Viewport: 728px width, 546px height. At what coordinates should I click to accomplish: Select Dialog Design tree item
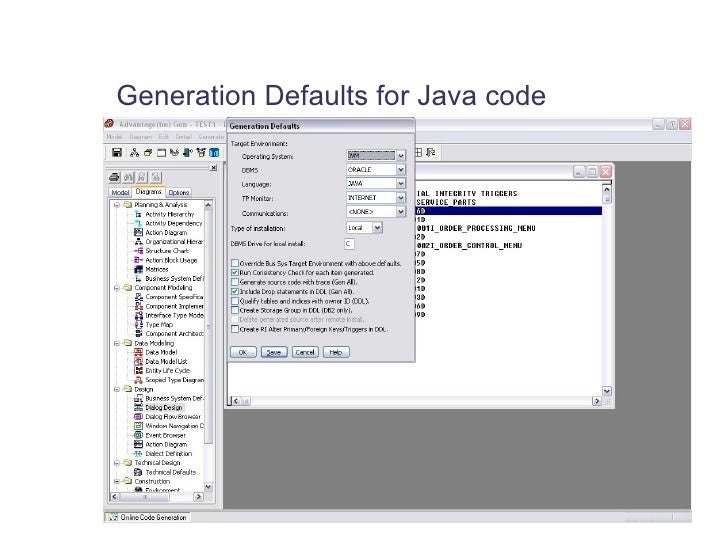point(164,408)
